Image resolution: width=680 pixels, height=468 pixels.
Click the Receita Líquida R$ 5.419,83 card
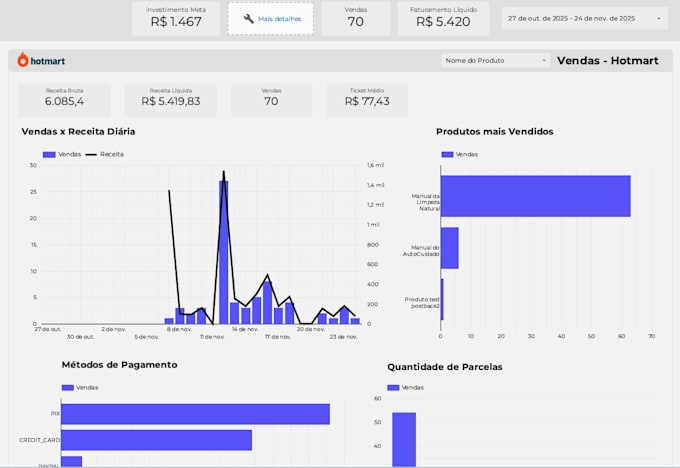coord(171,100)
